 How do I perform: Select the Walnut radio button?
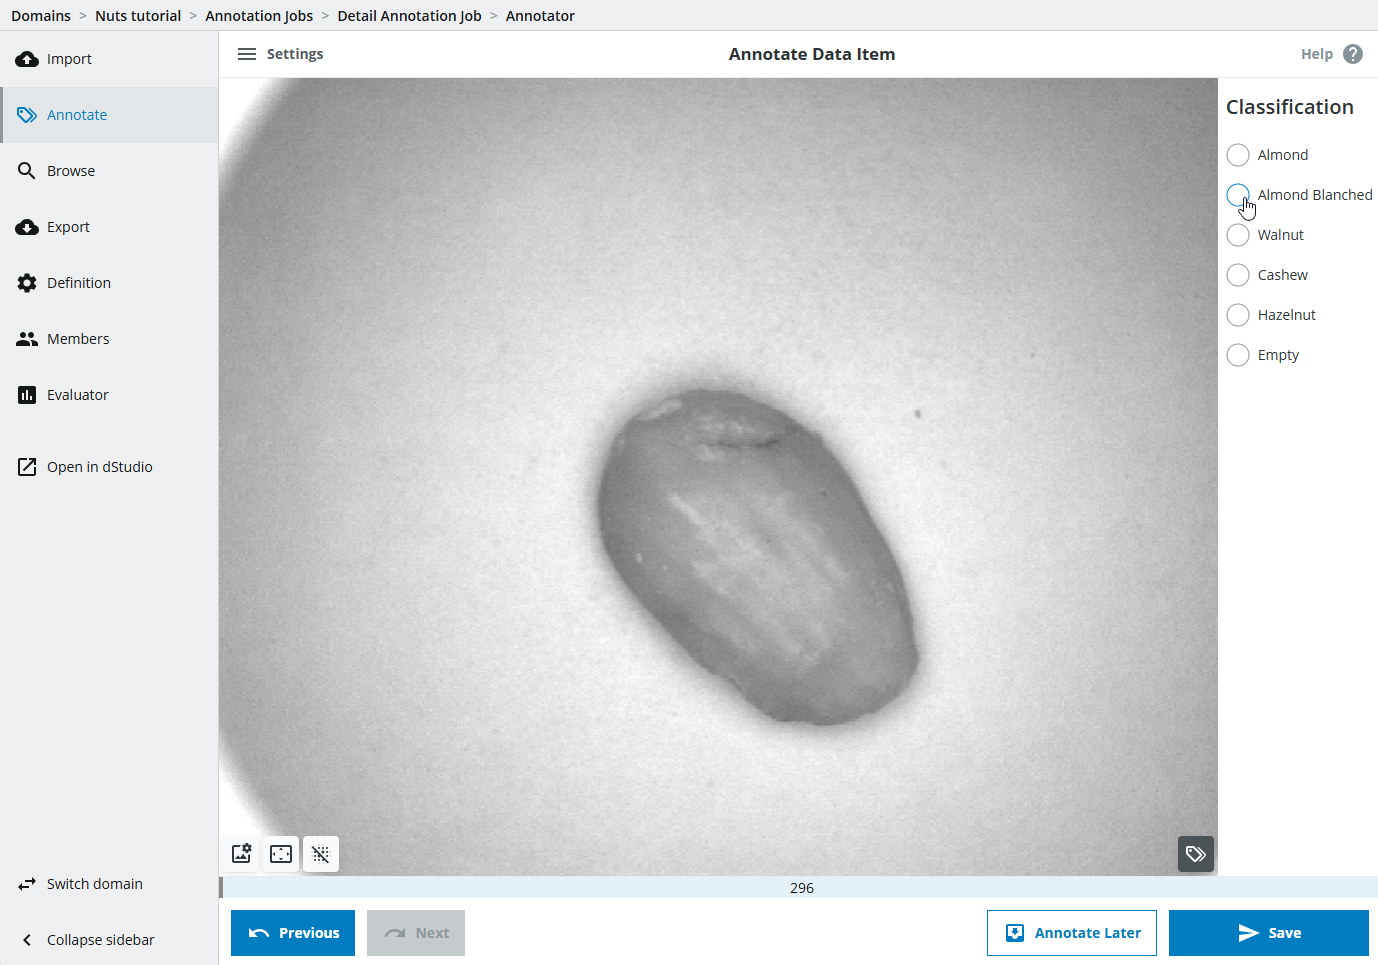[x=1238, y=235]
